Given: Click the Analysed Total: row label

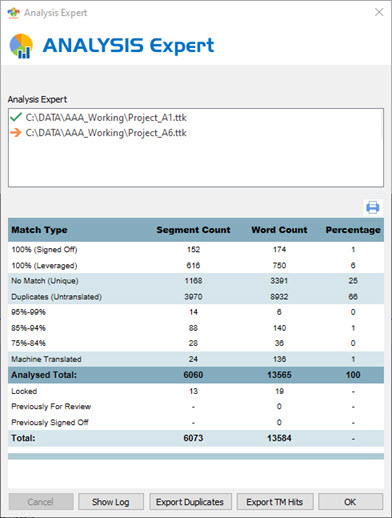Looking at the screenshot, I should [44, 375].
